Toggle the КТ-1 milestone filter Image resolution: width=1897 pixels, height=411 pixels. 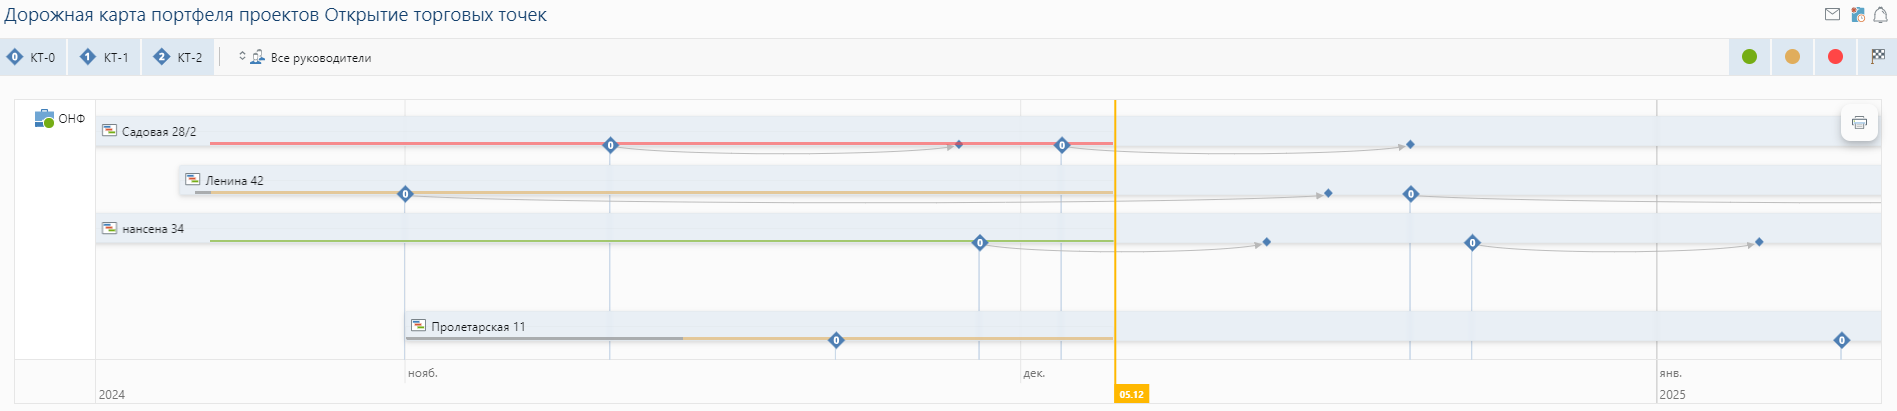point(105,58)
